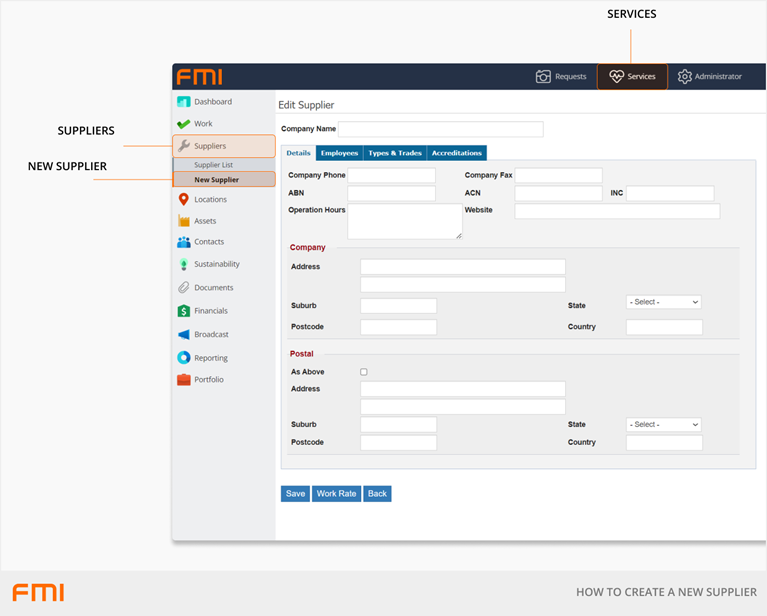Open Locations via the map pin icon
This screenshot has height=616, width=767.
(x=184, y=200)
